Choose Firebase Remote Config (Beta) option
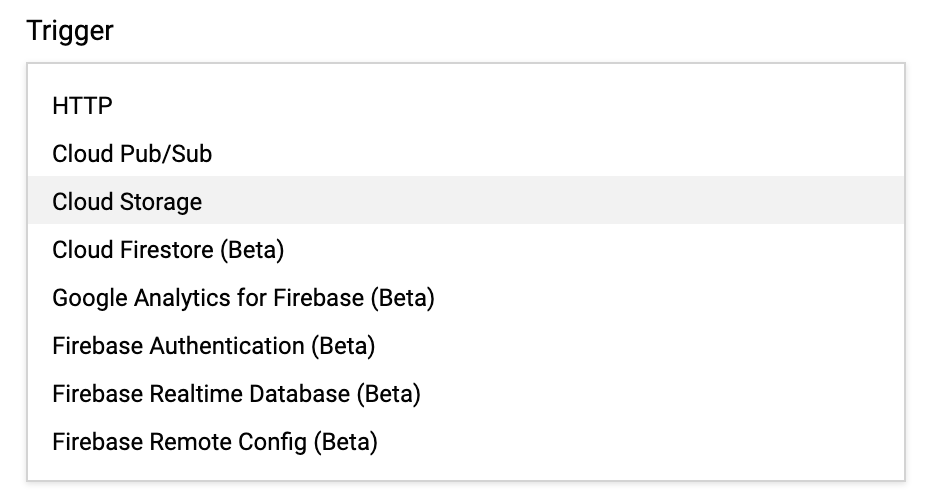The width and height of the screenshot is (938, 494). click(215, 442)
